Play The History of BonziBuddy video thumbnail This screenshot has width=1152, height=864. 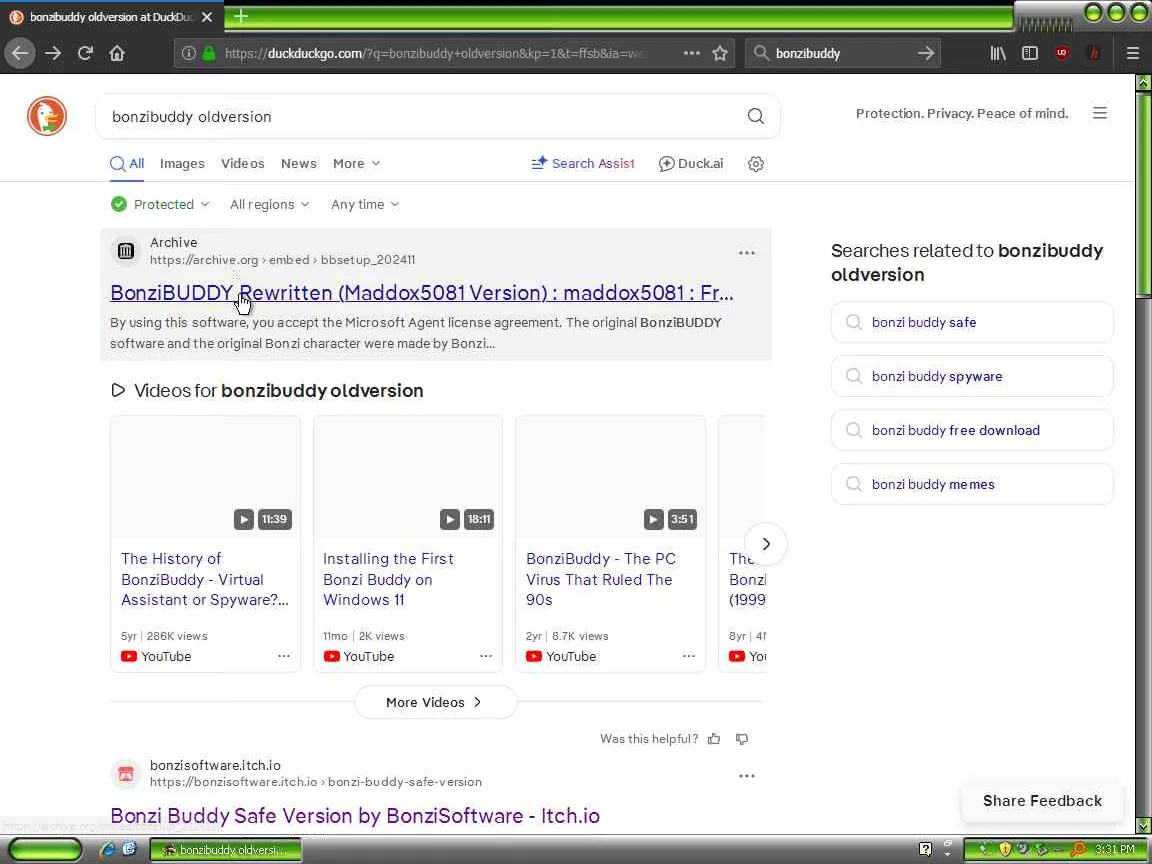click(x=205, y=477)
